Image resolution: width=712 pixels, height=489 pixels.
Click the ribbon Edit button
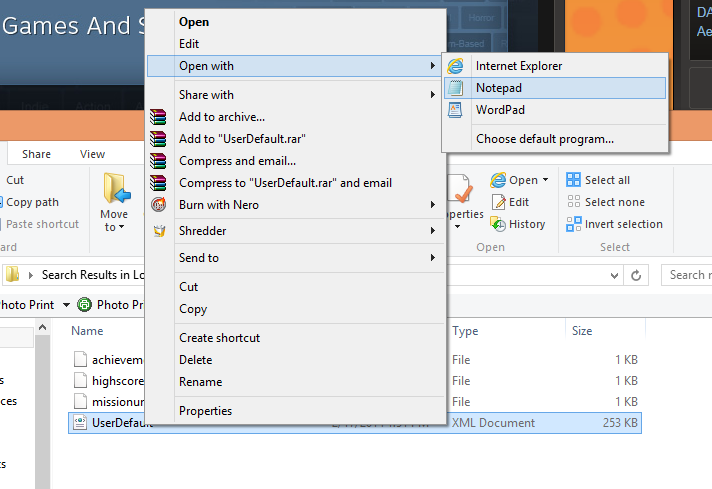pos(511,202)
